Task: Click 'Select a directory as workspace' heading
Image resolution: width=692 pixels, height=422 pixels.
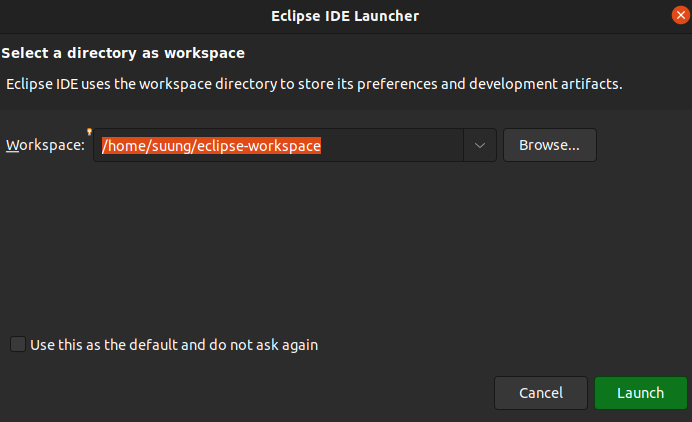Action: (x=123, y=53)
